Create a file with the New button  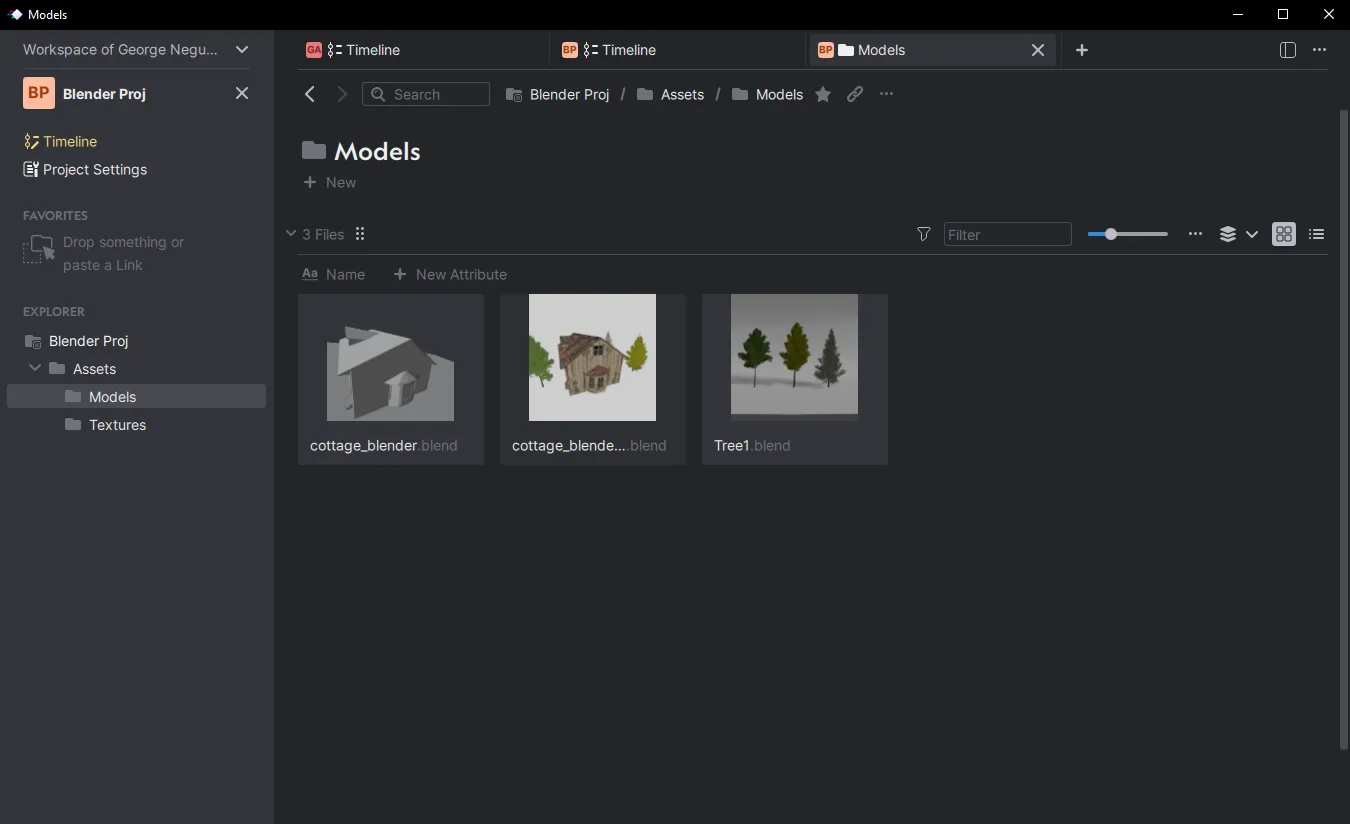click(329, 182)
